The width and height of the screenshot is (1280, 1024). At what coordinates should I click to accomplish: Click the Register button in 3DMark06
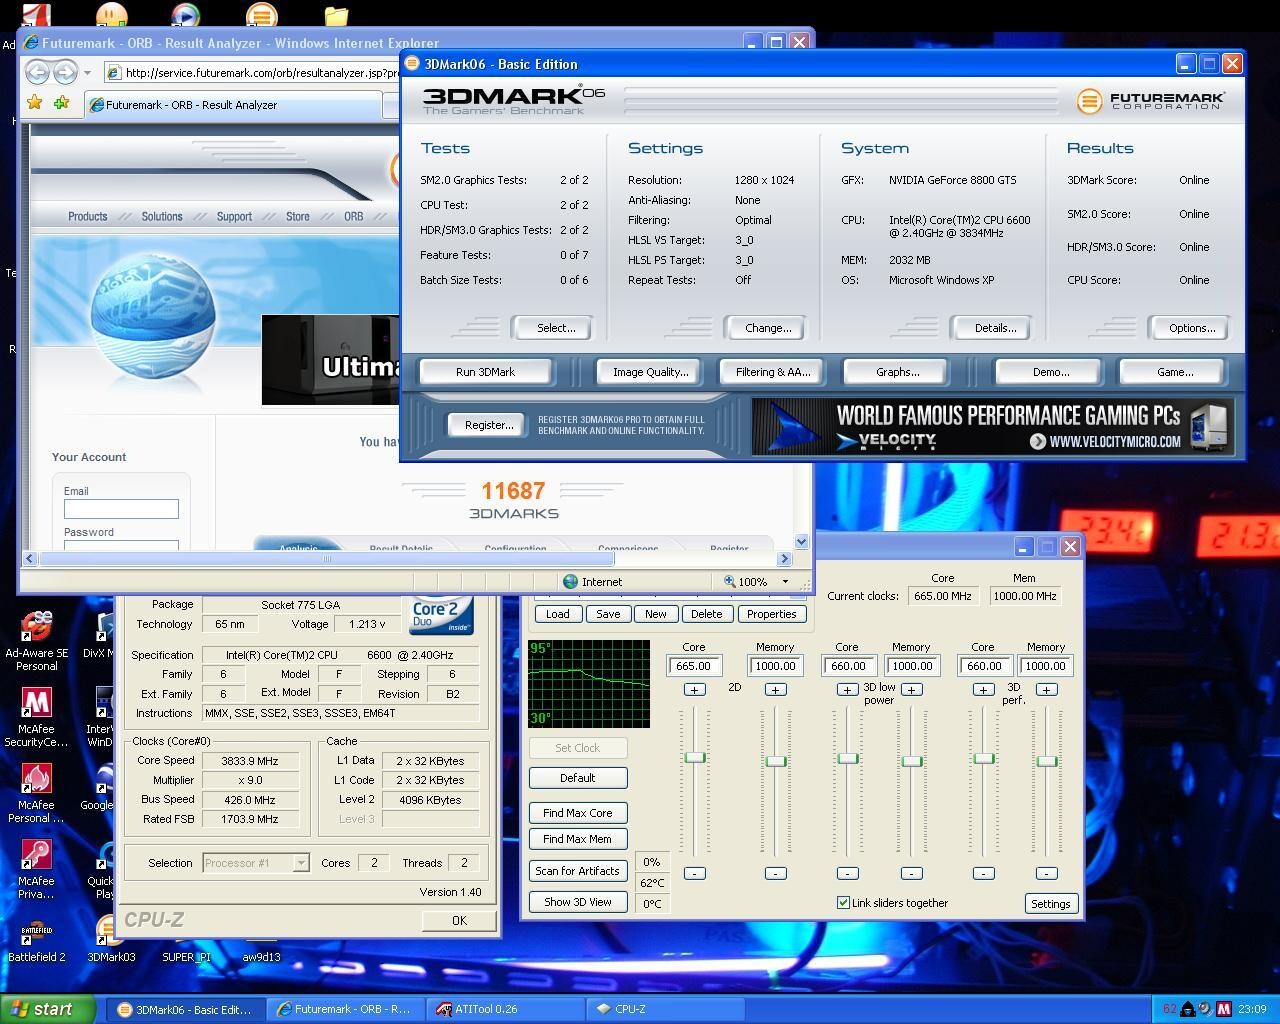(489, 425)
